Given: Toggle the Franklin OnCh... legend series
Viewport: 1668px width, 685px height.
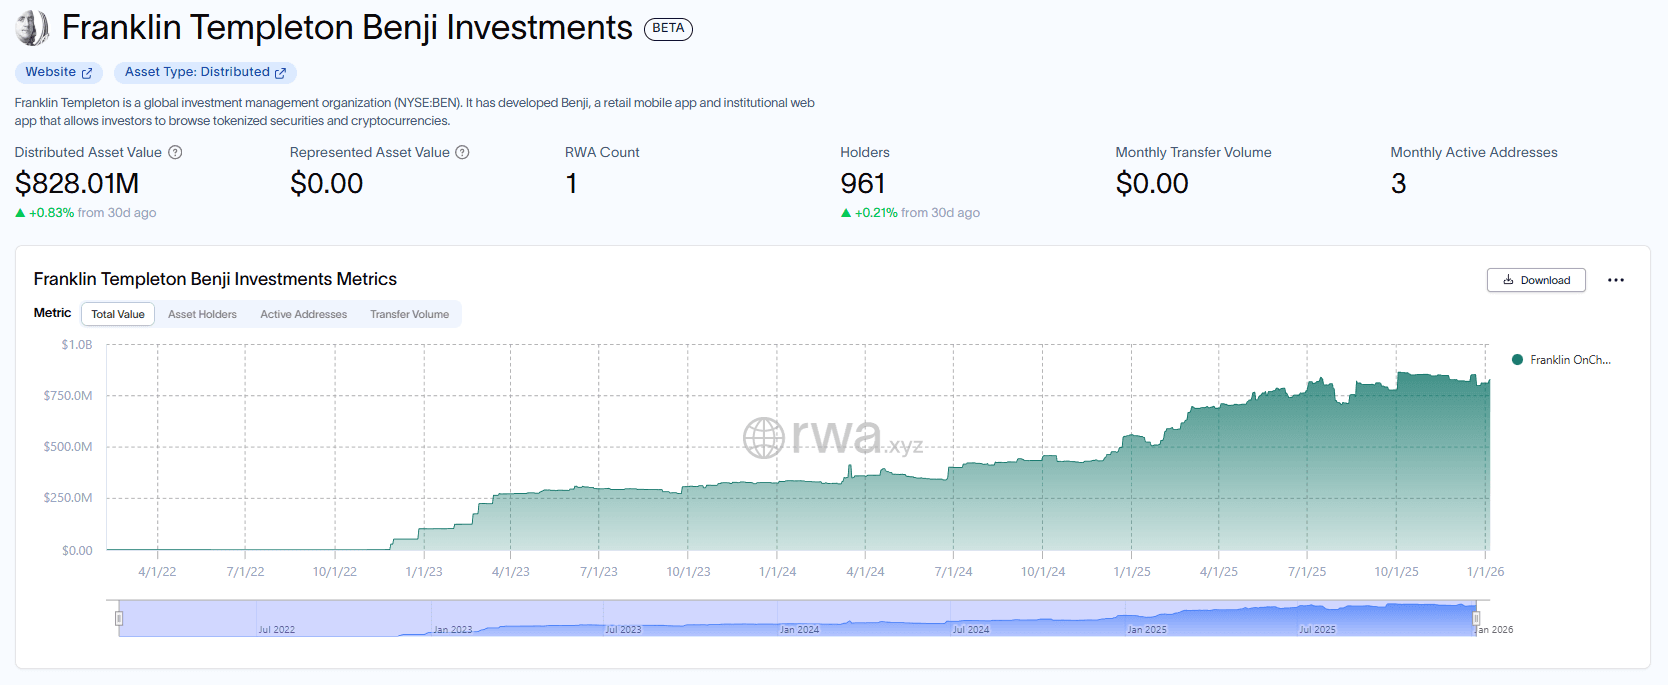Looking at the screenshot, I should coord(1561,360).
